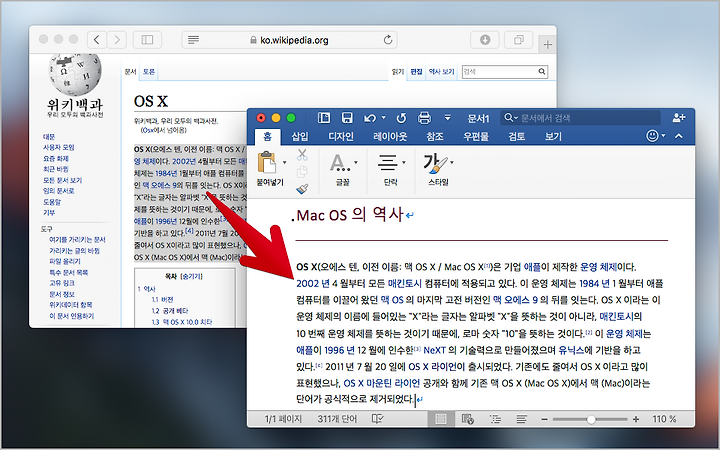Screen dimensions: 720x450
Task: Click the Word sidebar/navigation pane icon
Action: 324,118
